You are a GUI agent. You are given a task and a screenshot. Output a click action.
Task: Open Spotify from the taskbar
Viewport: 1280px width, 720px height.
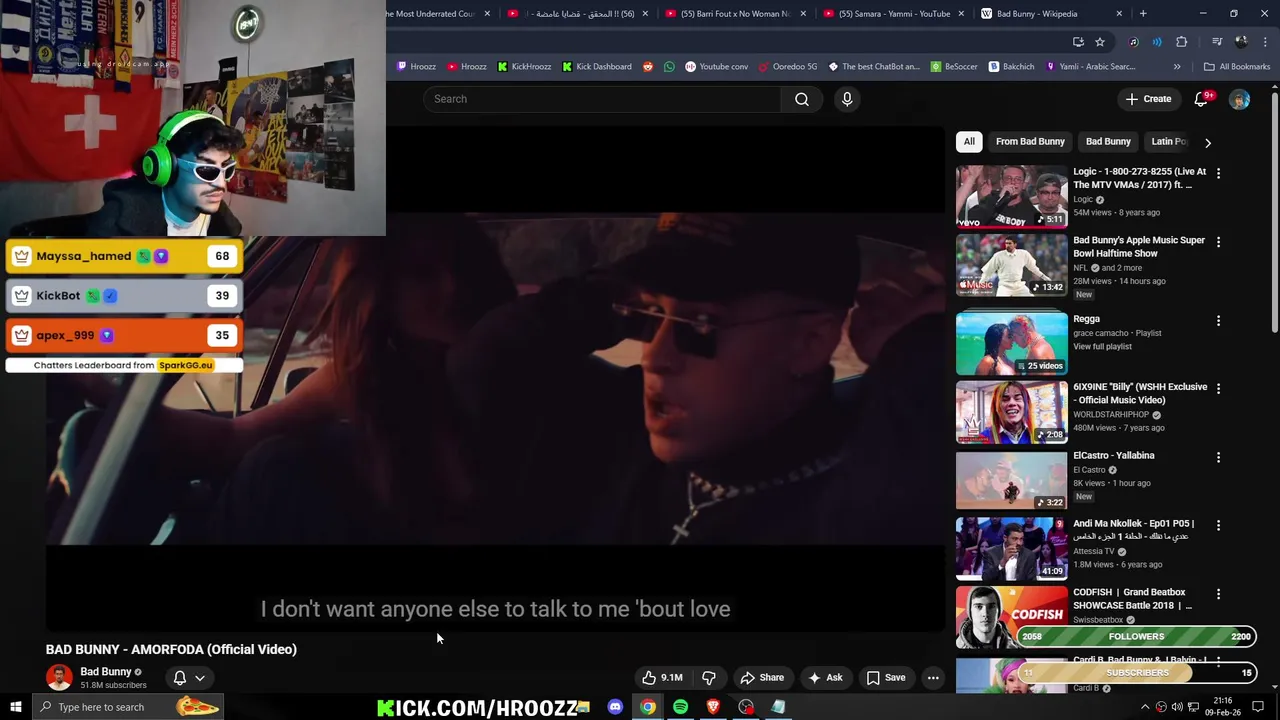pyautogui.click(x=680, y=707)
